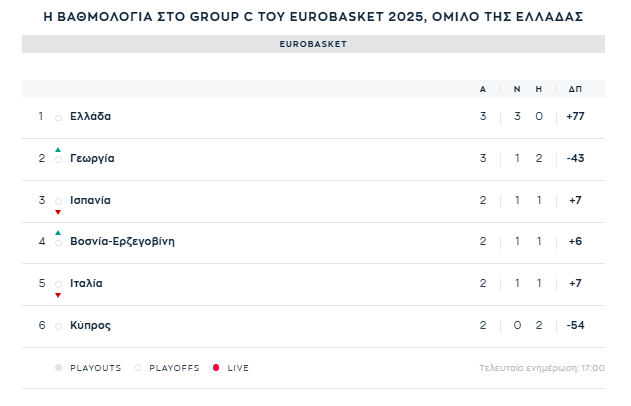Click the Α column header
This screenshot has height=406, width=631.
pyautogui.click(x=483, y=89)
